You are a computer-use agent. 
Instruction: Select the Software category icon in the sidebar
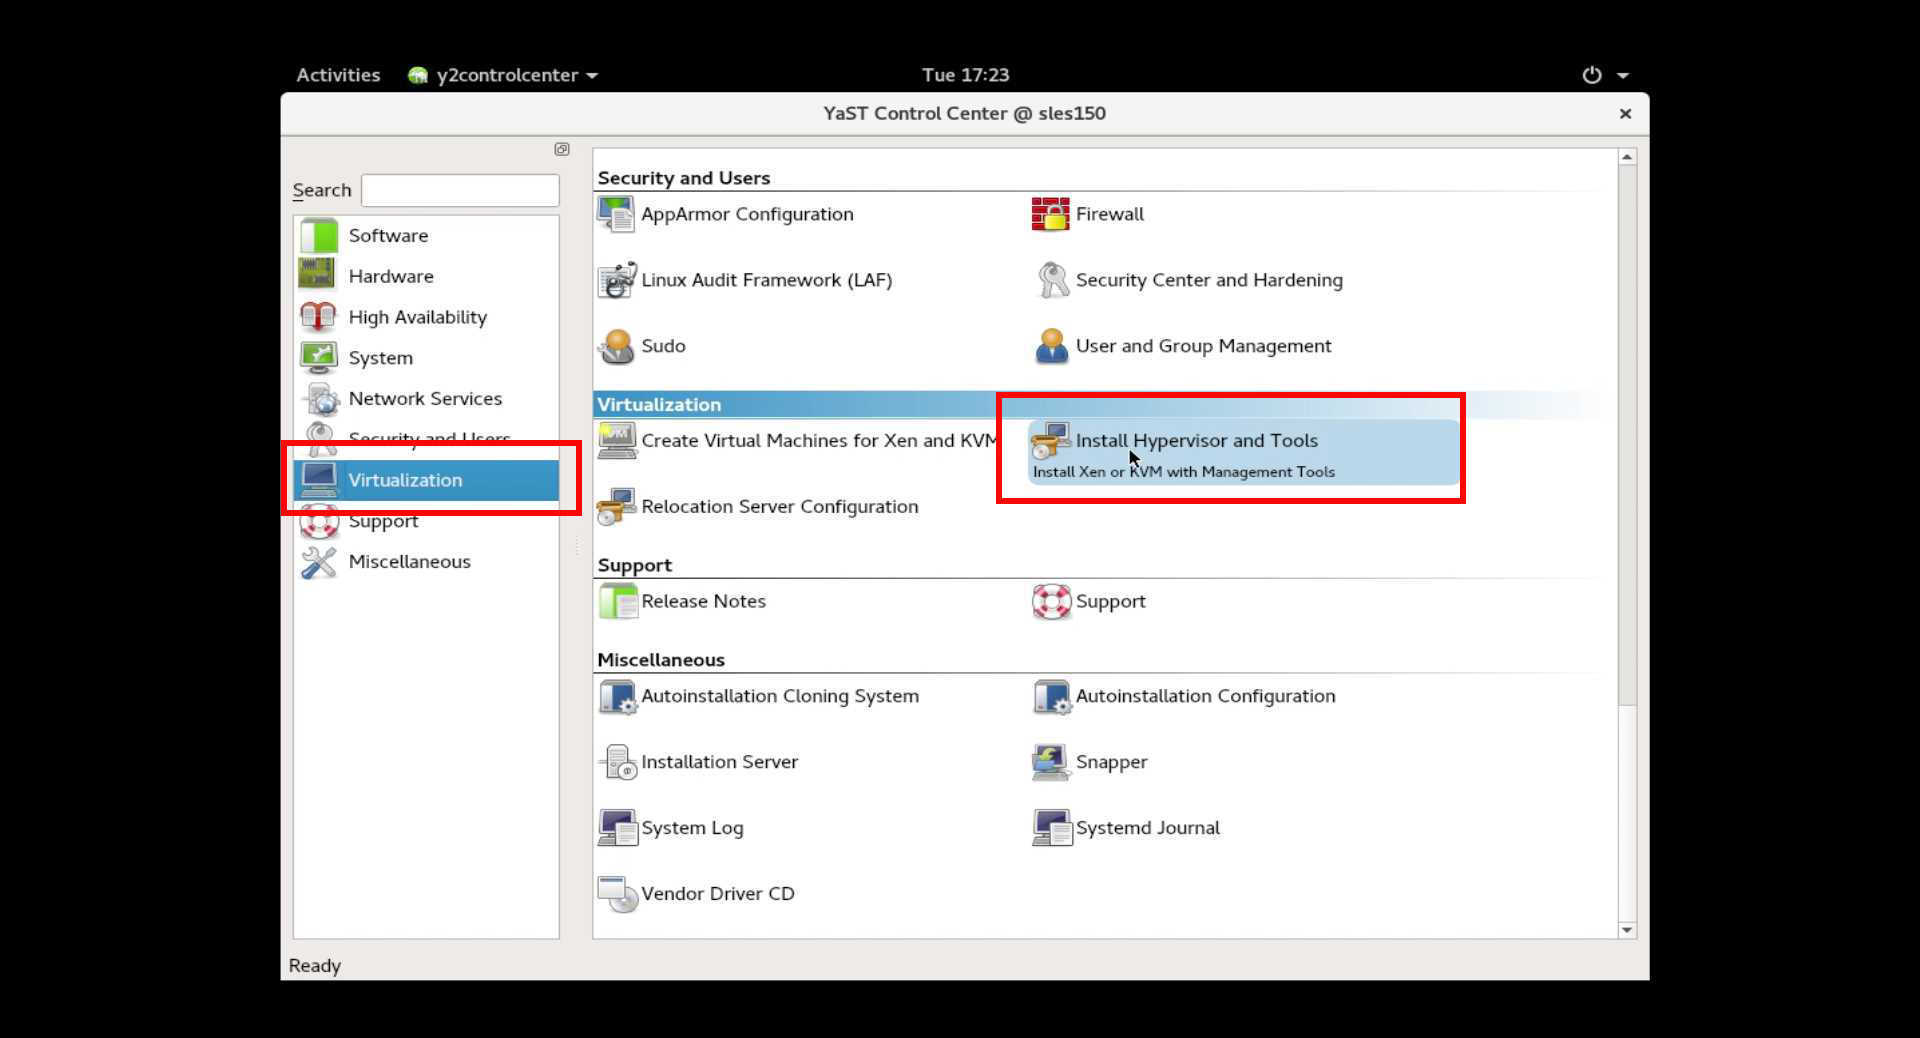tap(319, 236)
